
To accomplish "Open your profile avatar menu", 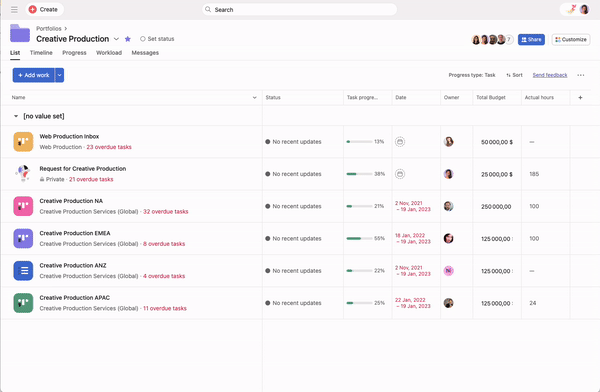I will tap(584, 10).
